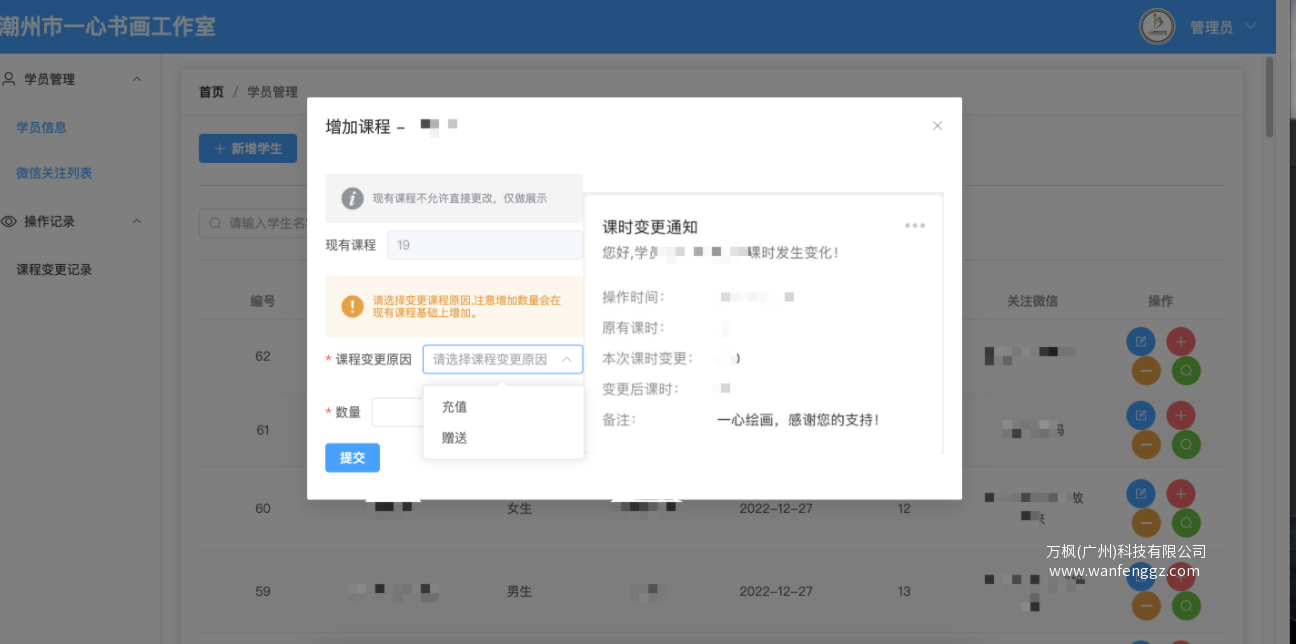The height and width of the screenshot is (644, 1296).
Task: Follow the 首页 breadcrumb link
Action: pyautogui.click(x=210, y=91)
